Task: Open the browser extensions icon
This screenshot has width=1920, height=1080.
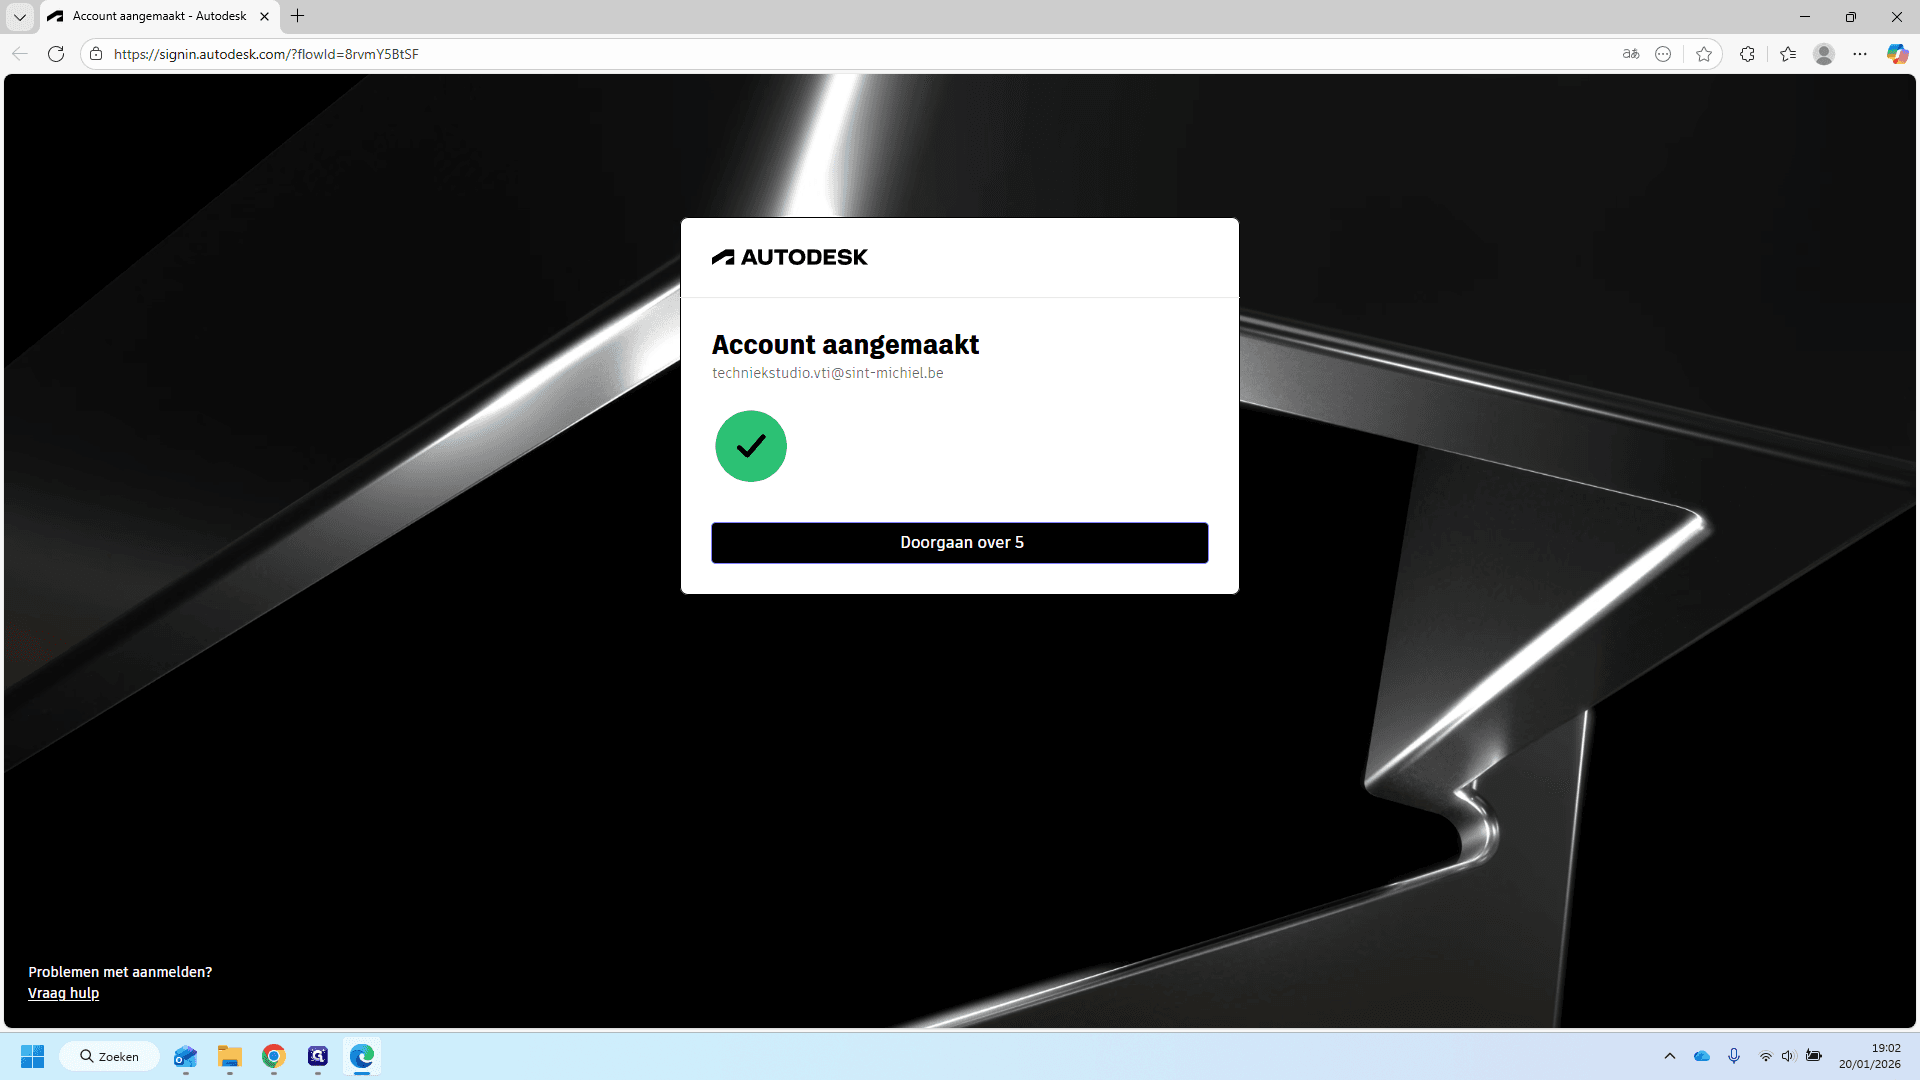Action: click(x=1747, y=54)
